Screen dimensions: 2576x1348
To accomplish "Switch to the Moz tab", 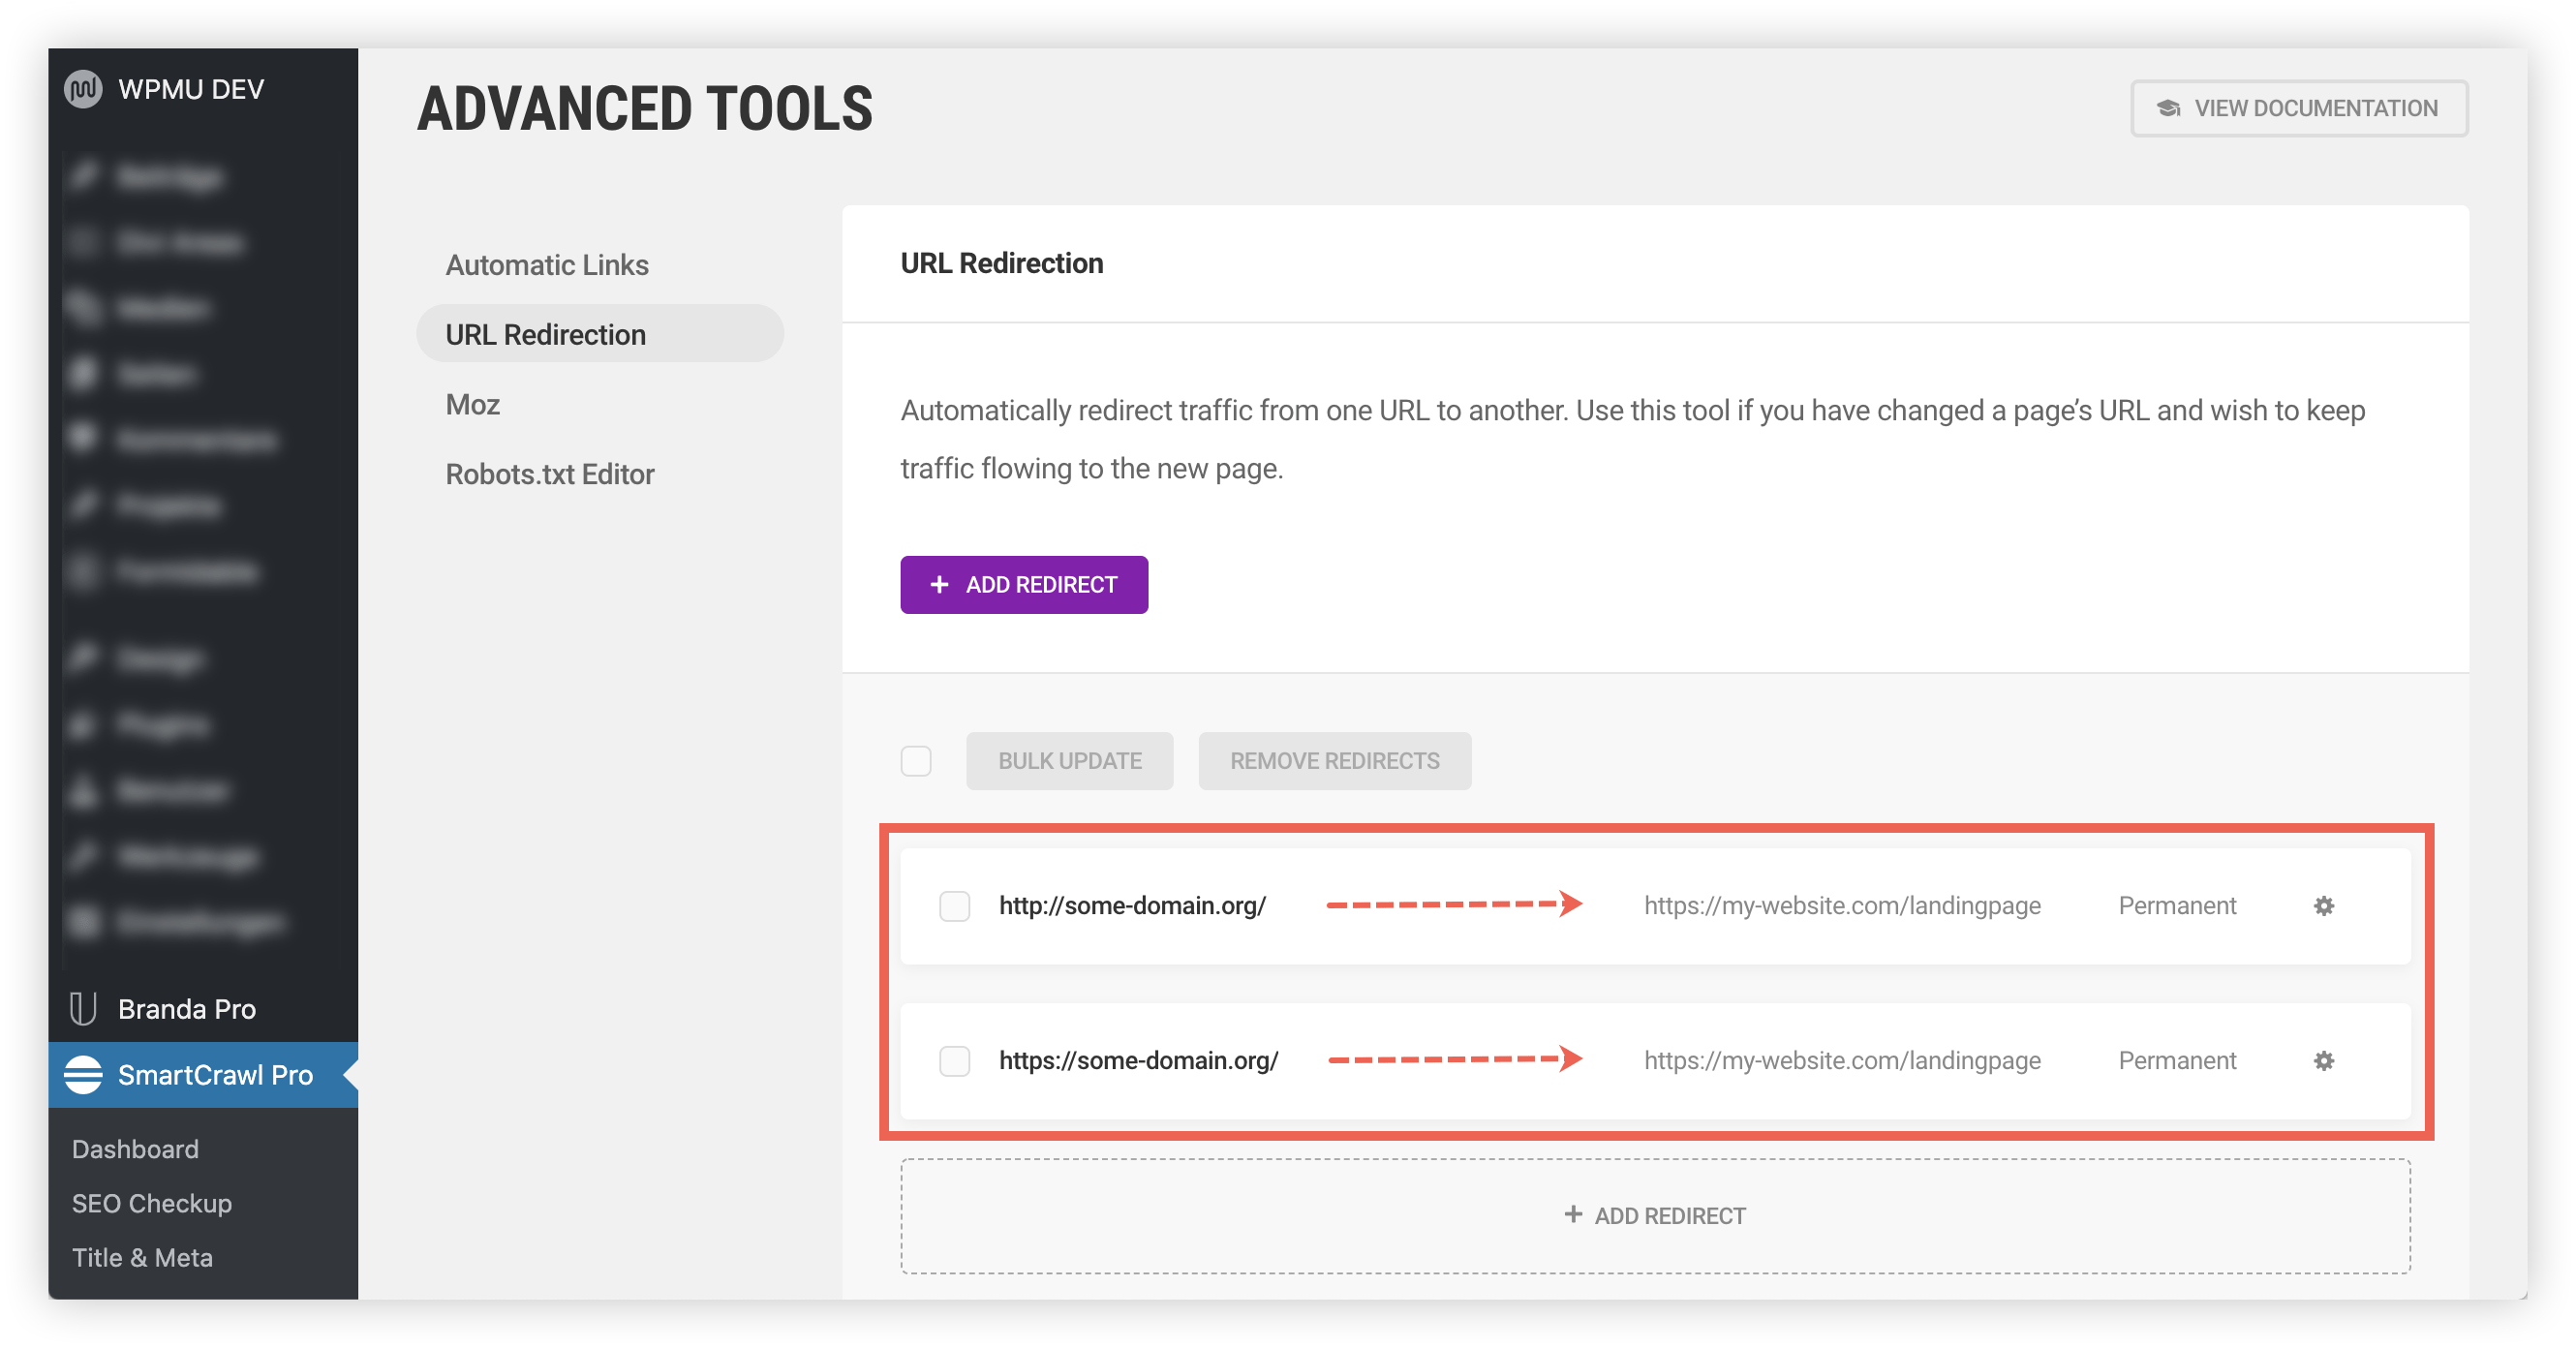I will [473, 404].
